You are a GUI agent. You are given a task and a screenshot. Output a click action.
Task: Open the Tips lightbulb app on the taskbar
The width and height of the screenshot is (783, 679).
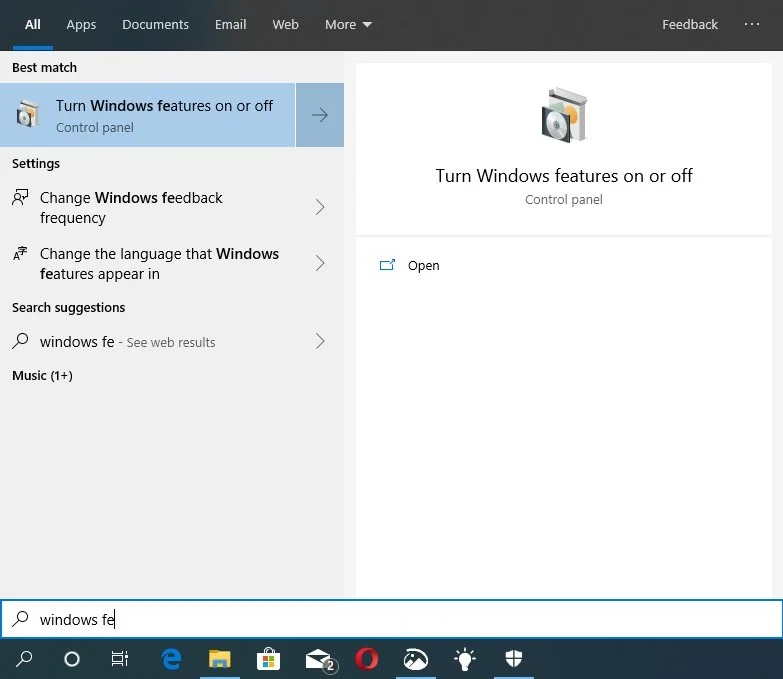(x=464, y=659)
